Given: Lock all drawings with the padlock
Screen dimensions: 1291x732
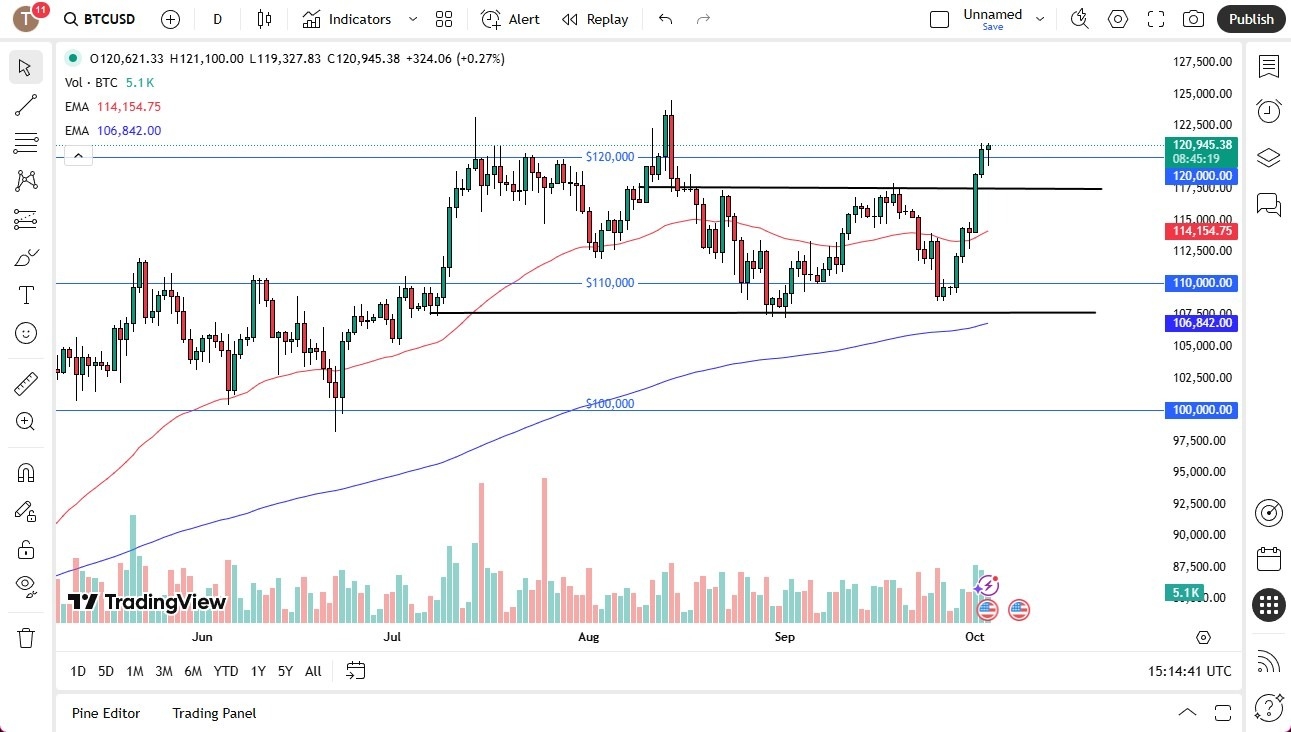Looking at the screenshot, I should tap(26, 549).
